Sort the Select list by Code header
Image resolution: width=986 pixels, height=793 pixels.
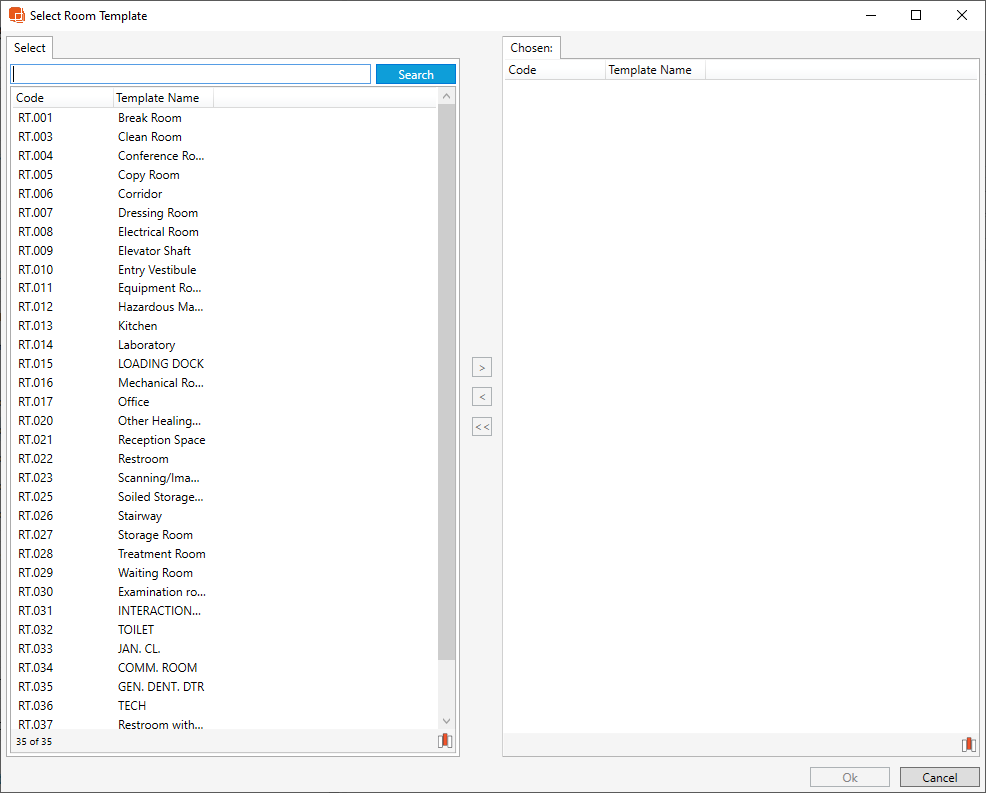click(x=60, y=98)
